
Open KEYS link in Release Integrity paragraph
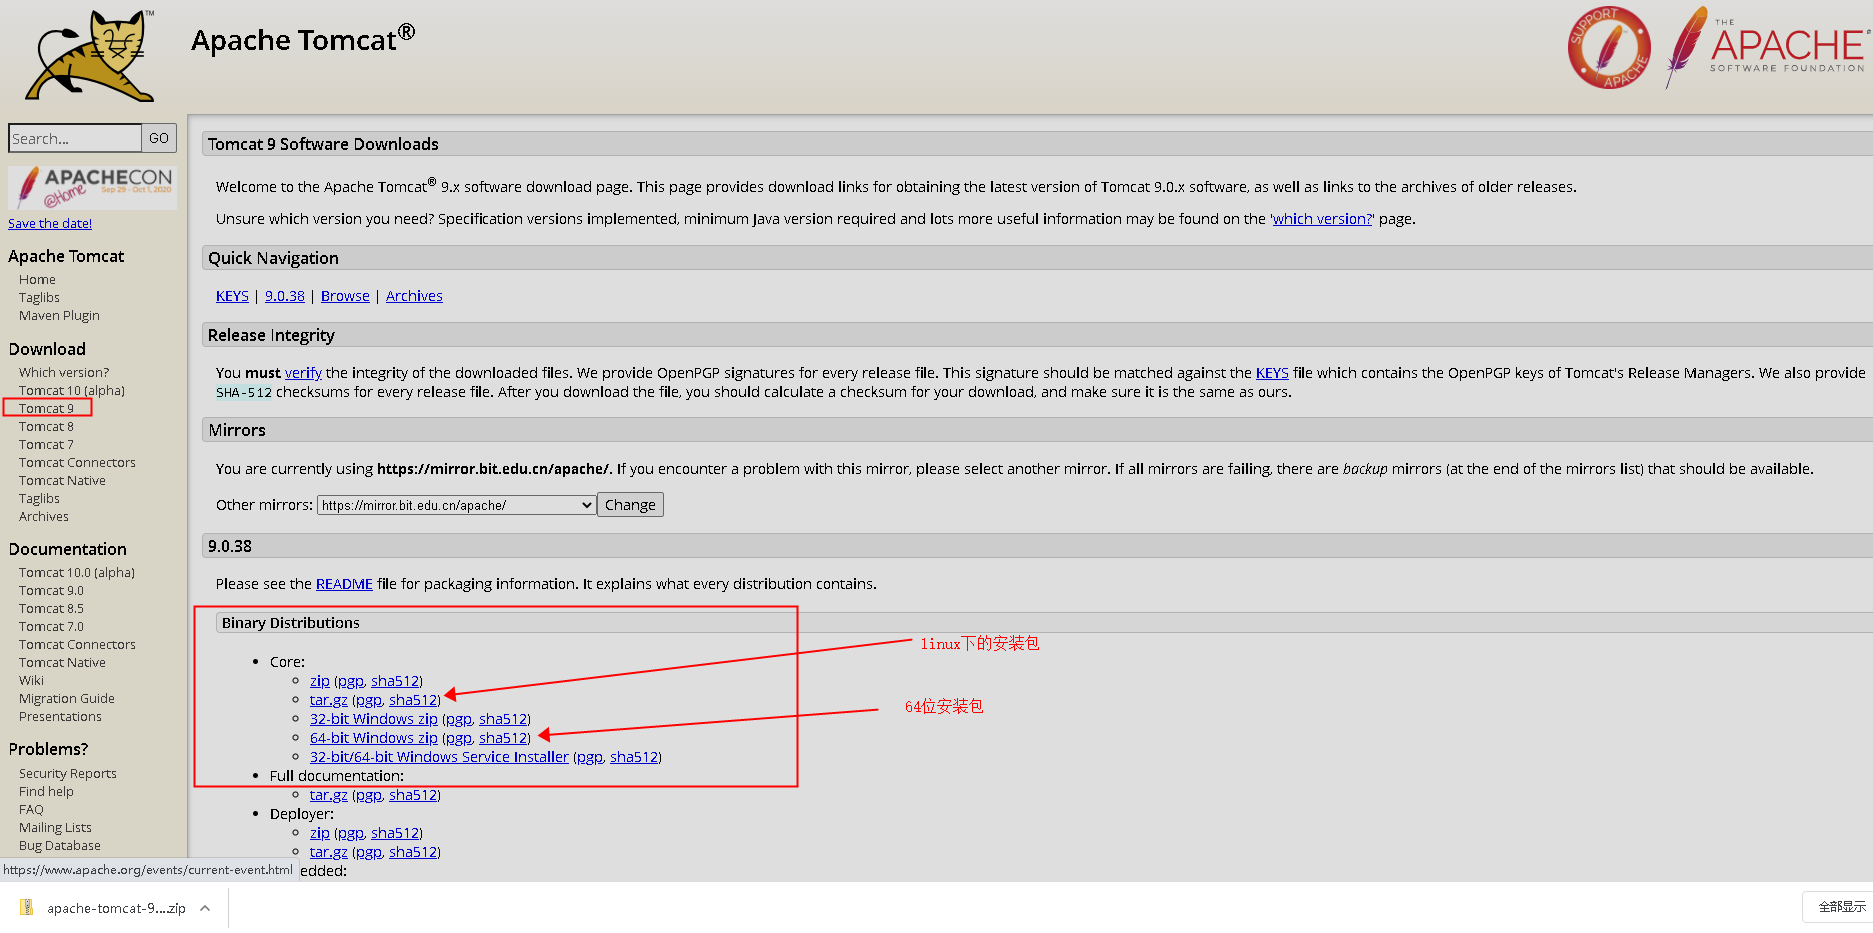point(1272,373)
